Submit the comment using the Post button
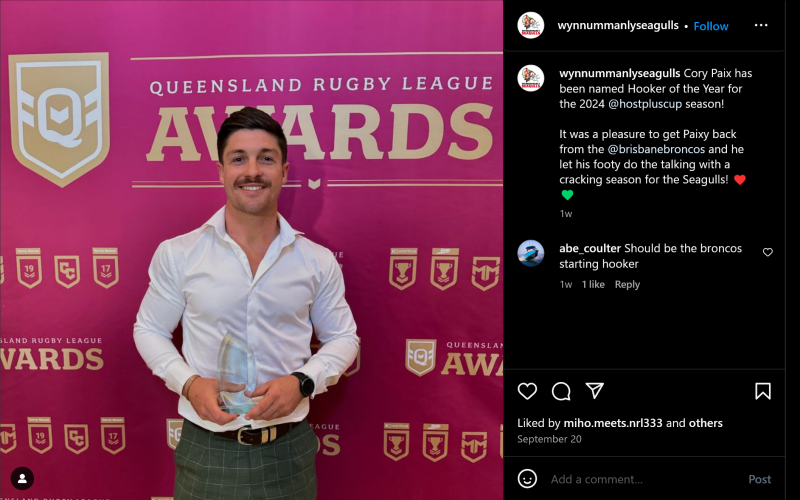The image size is (800, 500). point(759,479)
